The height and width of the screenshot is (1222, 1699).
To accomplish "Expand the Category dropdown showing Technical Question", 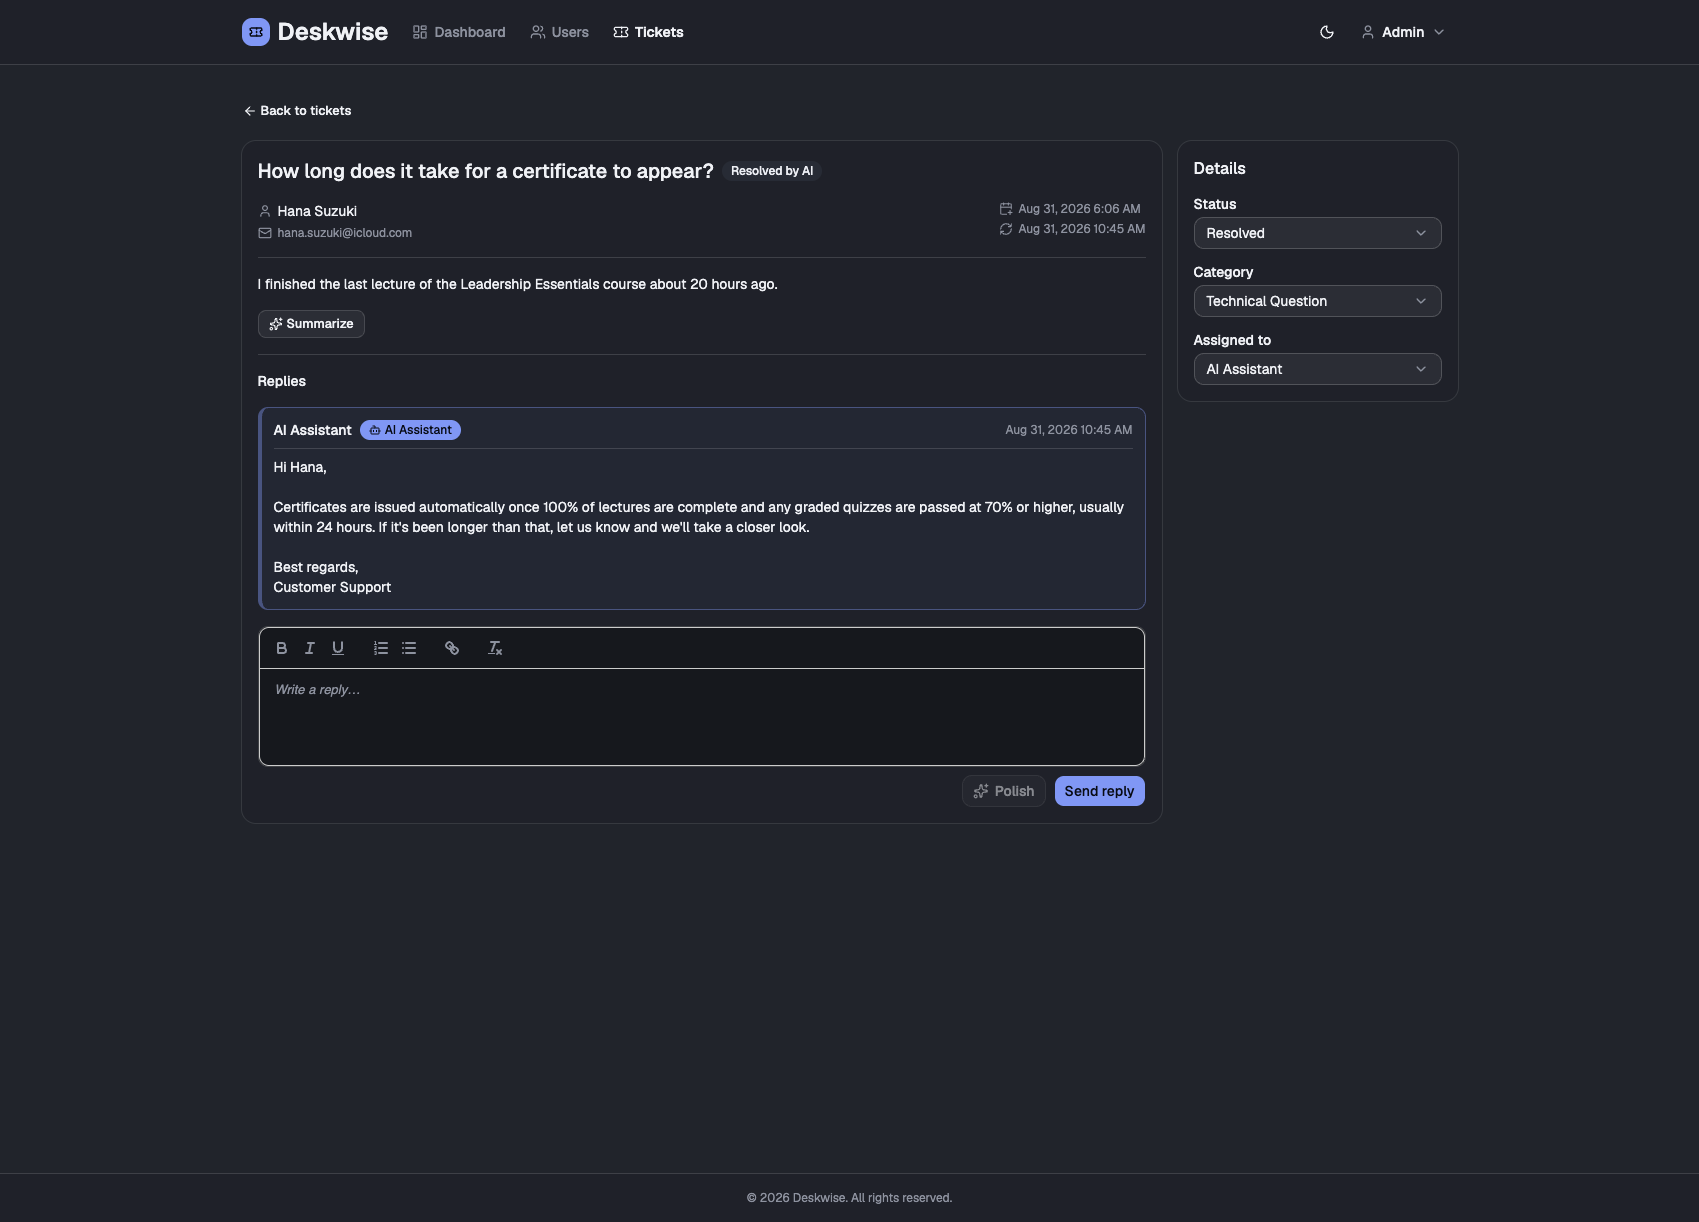I will pos(1317,301).
